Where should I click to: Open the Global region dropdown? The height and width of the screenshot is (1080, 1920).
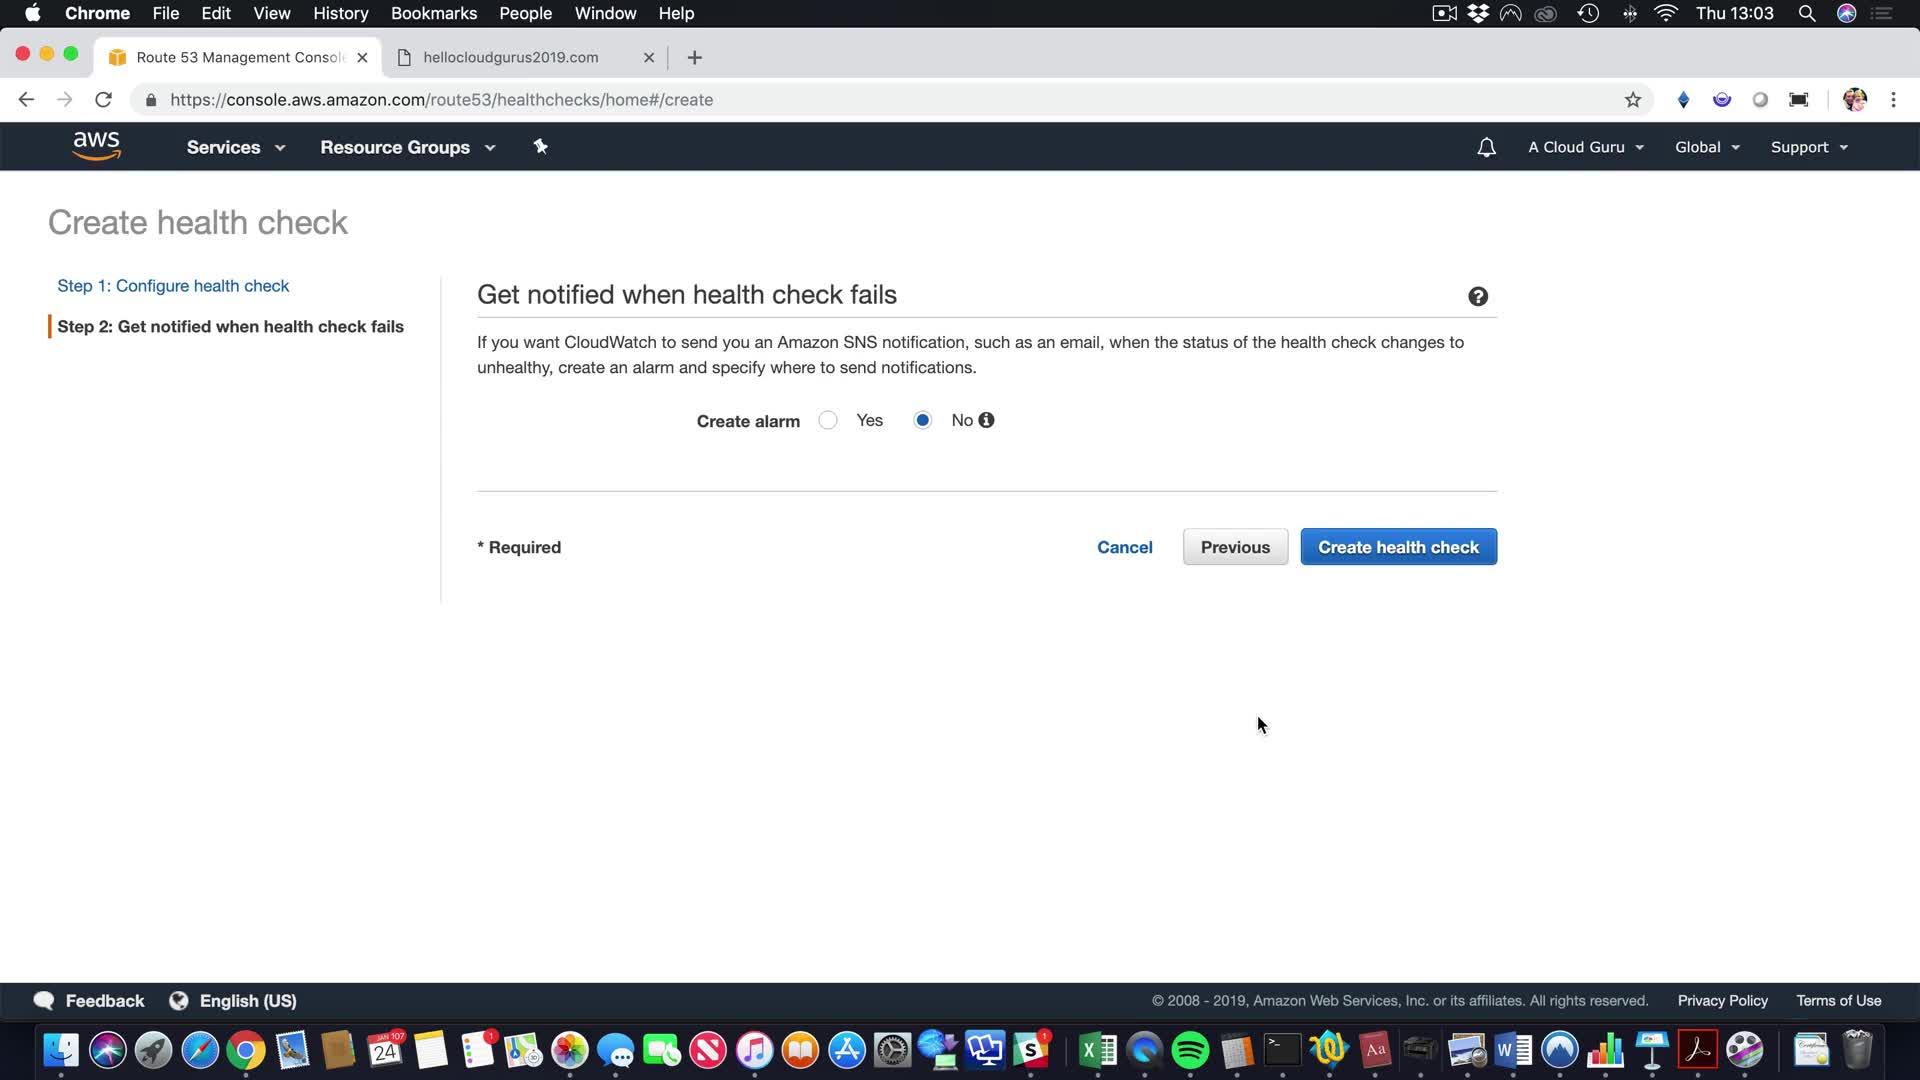[1707, 147]
